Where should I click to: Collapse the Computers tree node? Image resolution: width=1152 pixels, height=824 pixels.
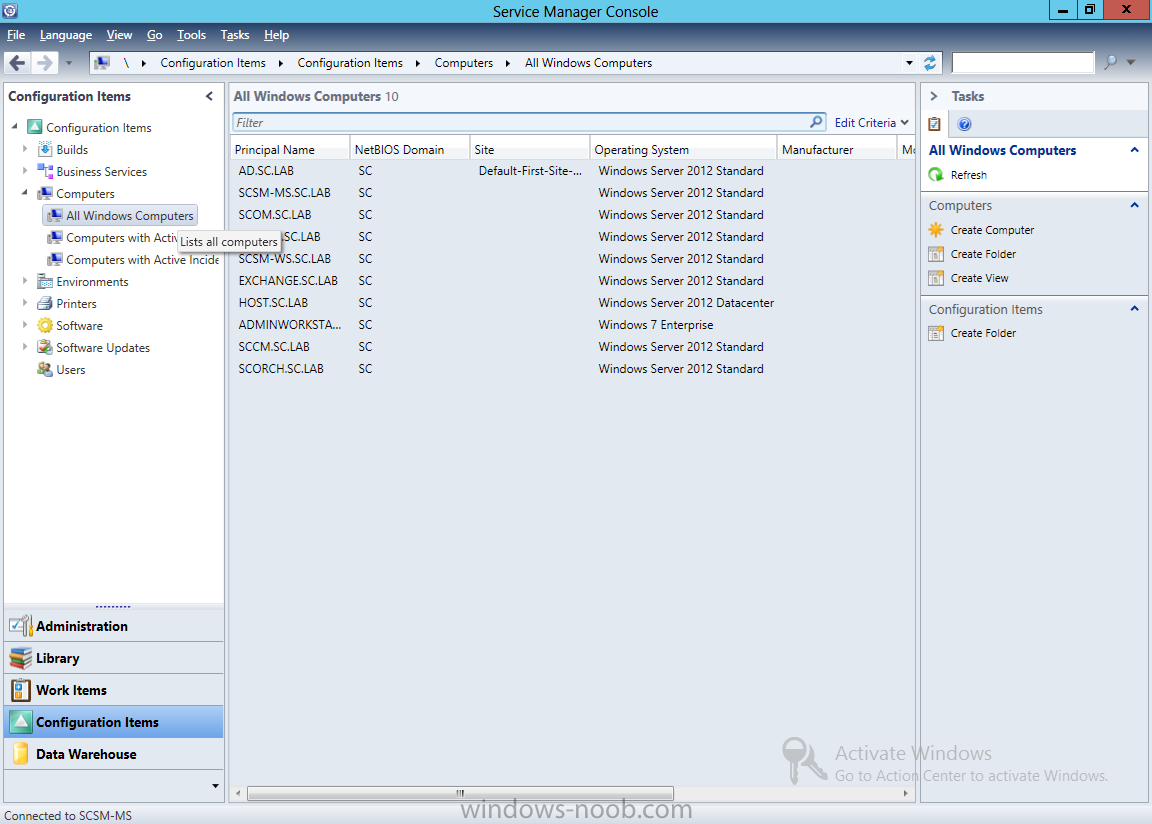(25, 192)
